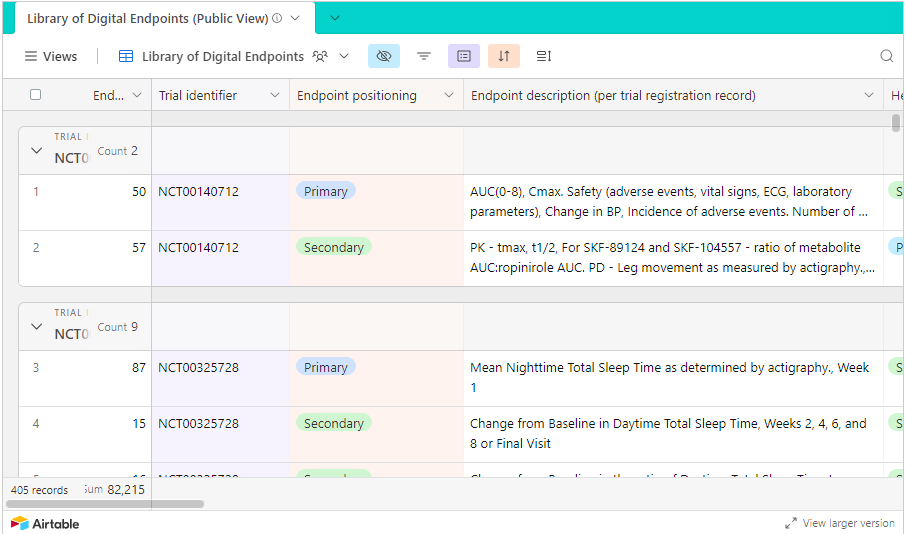Click row number 1

point(36,192)
